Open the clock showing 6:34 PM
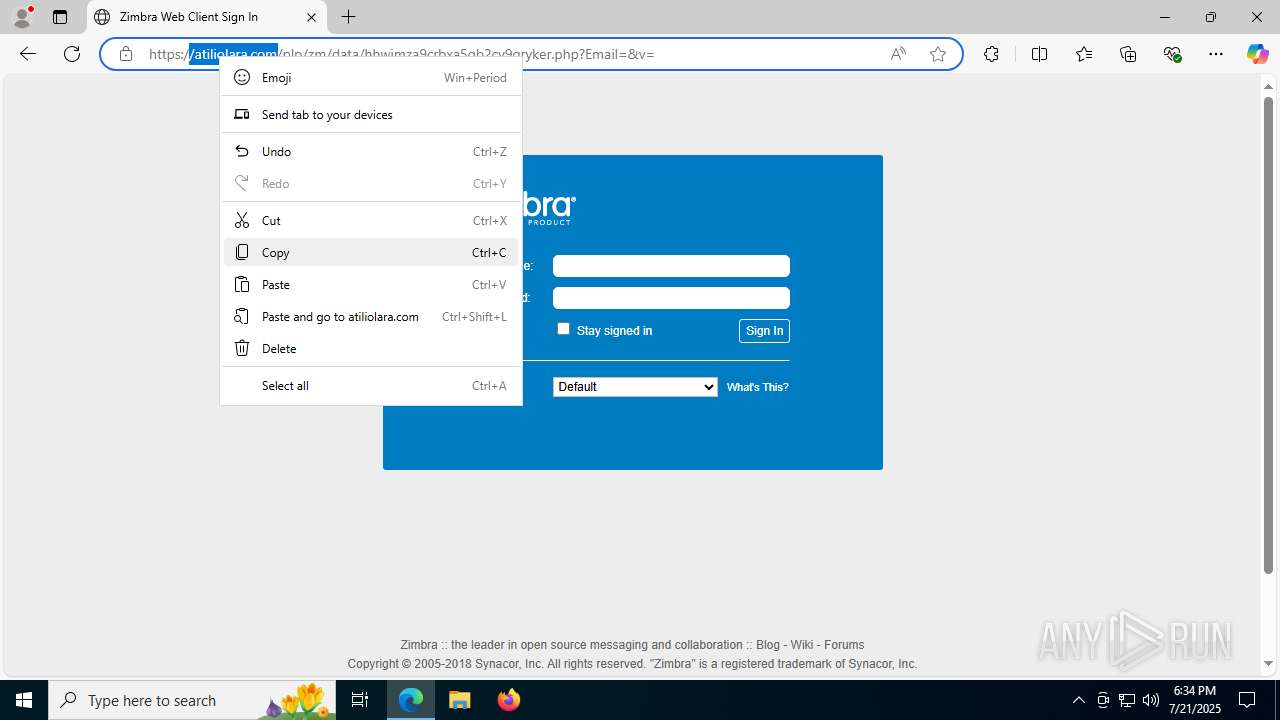Screen dimensions: 1280x720 [x=1194, y=700]
